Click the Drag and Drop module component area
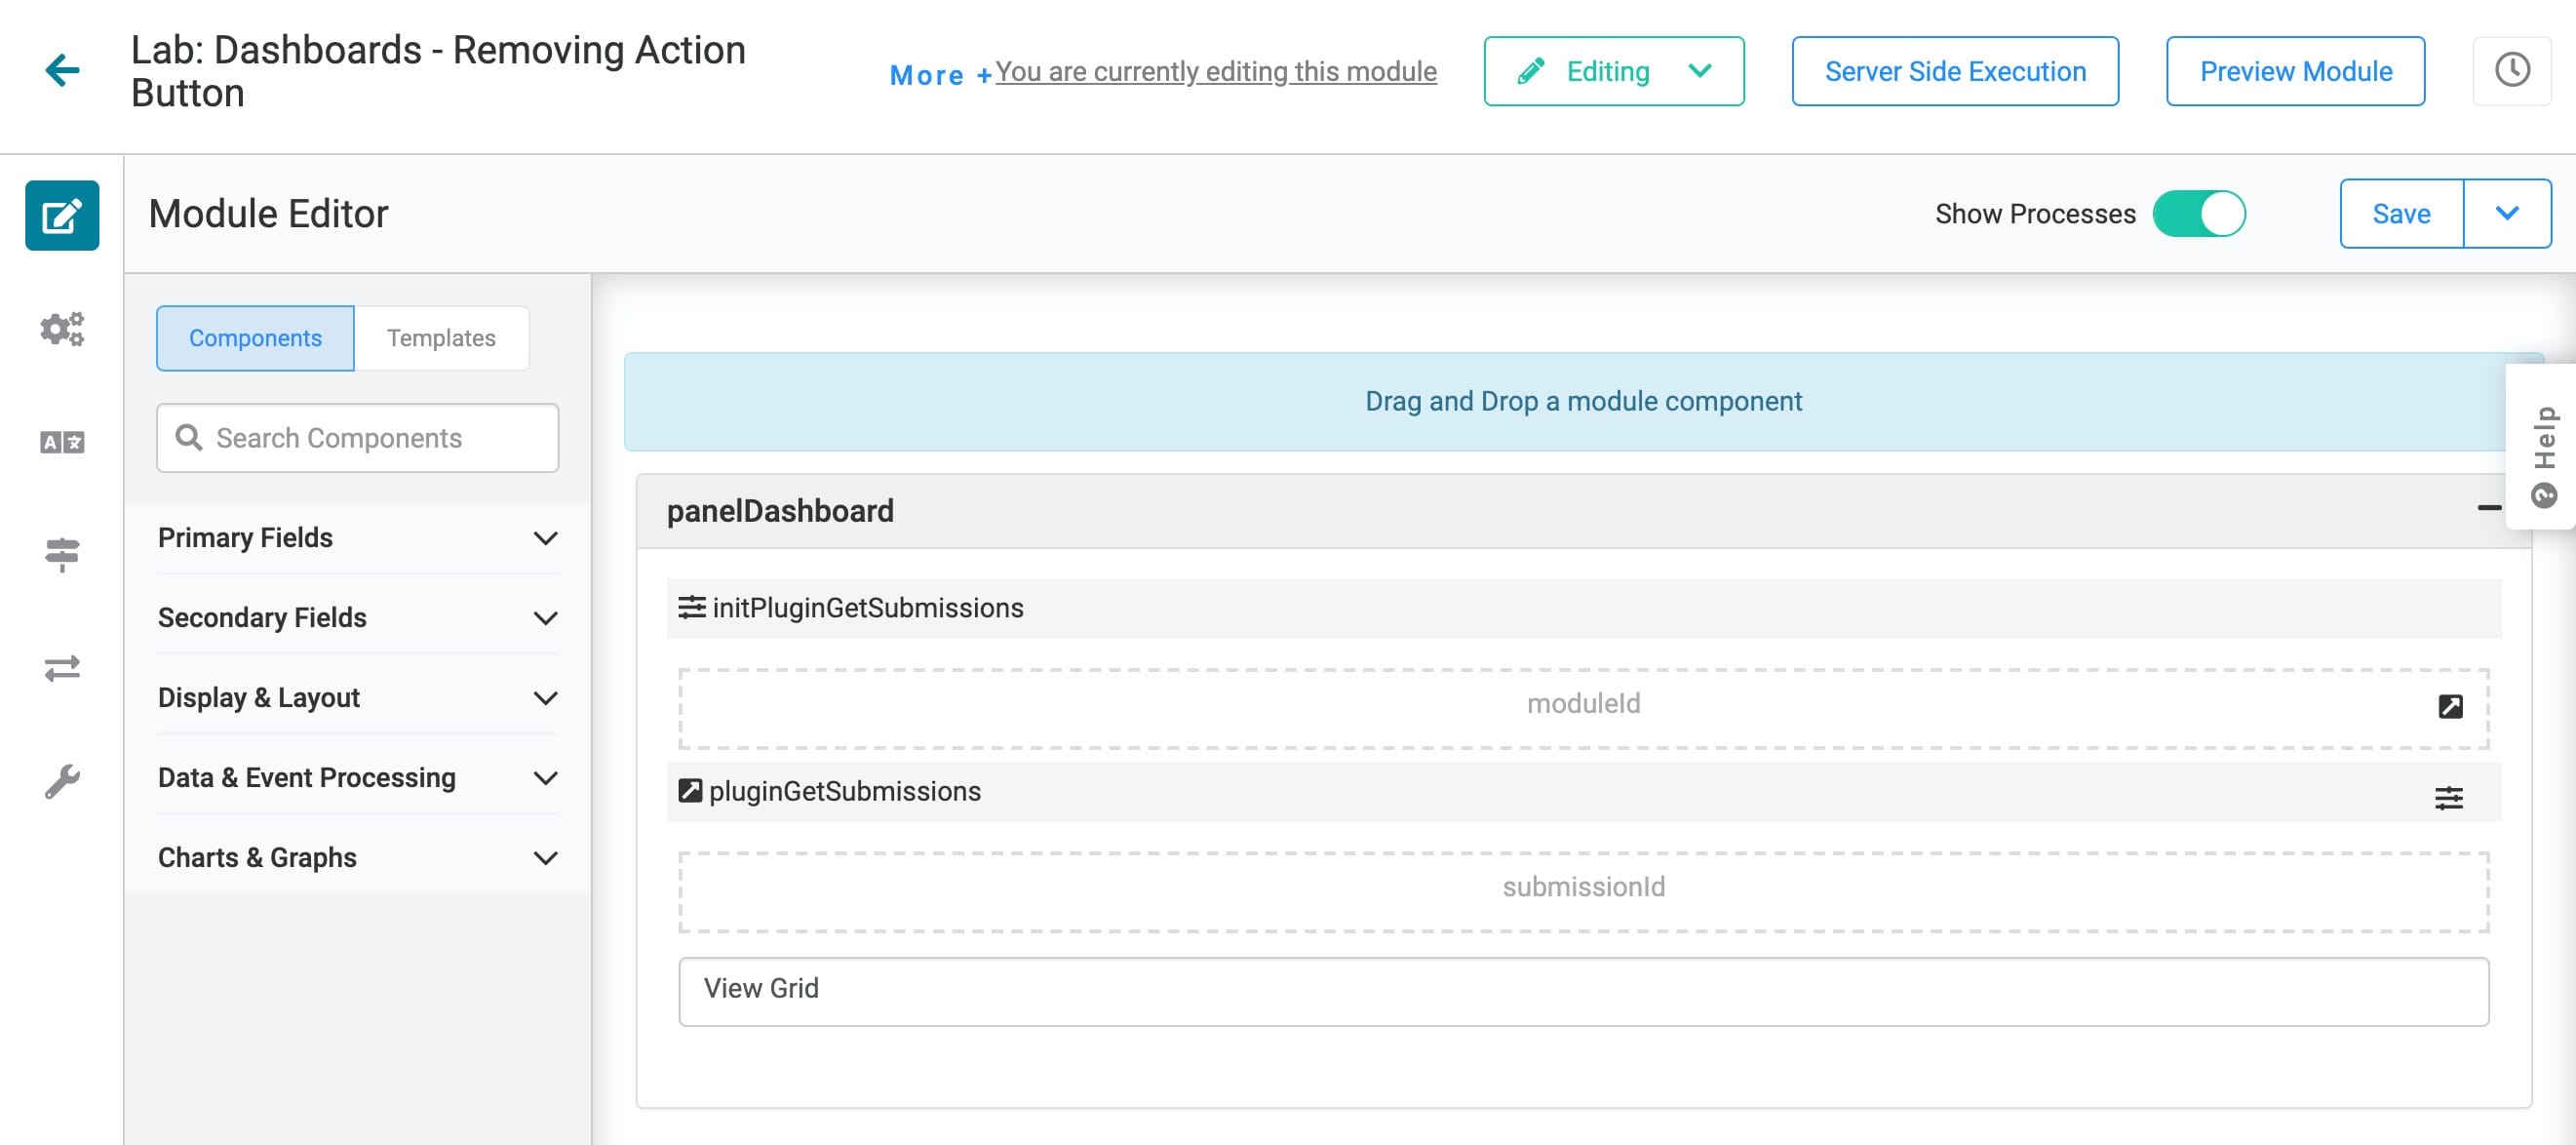Image resolution: width=2576 pixels, height=1145 pixels. tap(1583, 402)
